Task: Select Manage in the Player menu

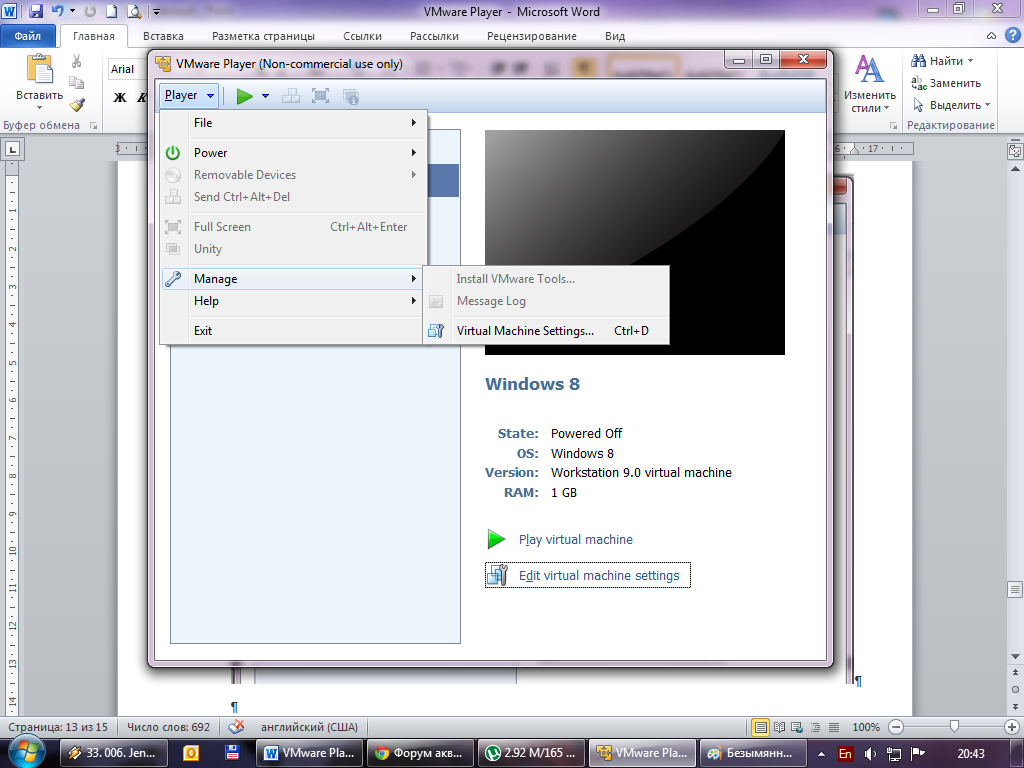Action: click(x=293, y=279)
